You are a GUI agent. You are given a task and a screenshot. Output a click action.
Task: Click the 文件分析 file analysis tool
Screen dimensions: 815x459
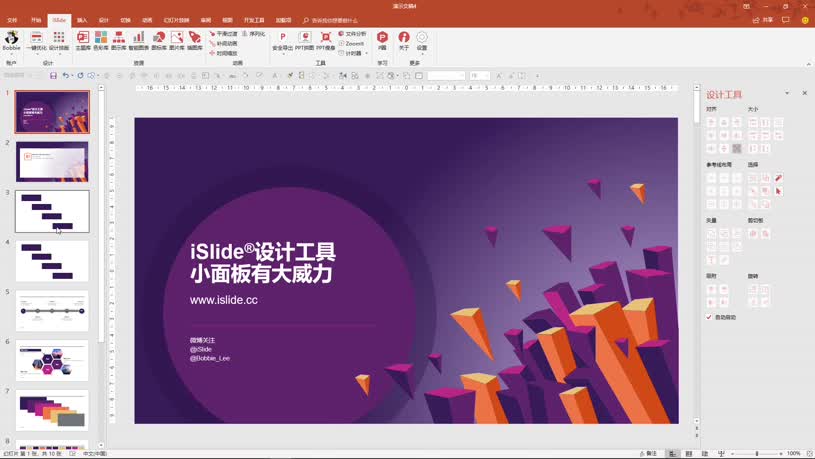pyautogui.click(x=352, y=34)
